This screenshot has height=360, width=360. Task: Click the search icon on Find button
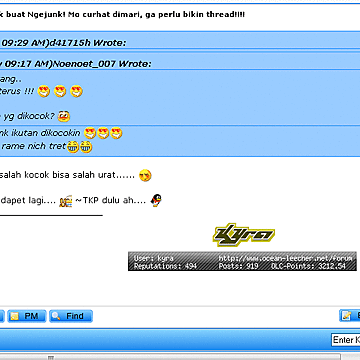[56, 316]
